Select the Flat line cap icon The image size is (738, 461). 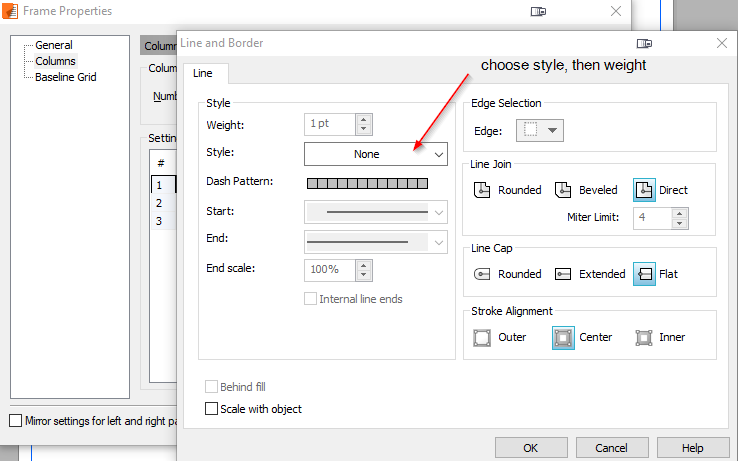coord(644,274)
